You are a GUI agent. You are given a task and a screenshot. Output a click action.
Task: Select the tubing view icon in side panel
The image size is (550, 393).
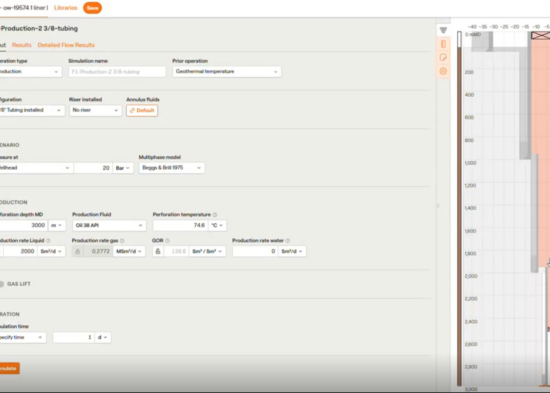(x=443, y=44)
